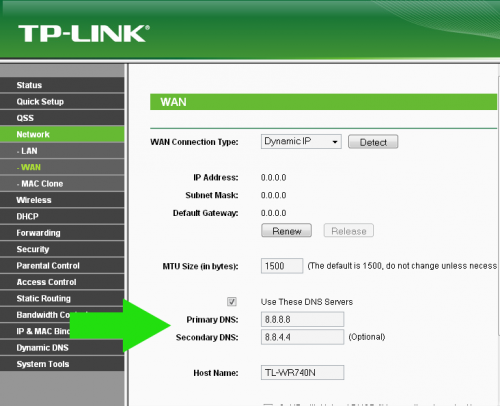Open MAC Clone submenu

tap(62, 183)
